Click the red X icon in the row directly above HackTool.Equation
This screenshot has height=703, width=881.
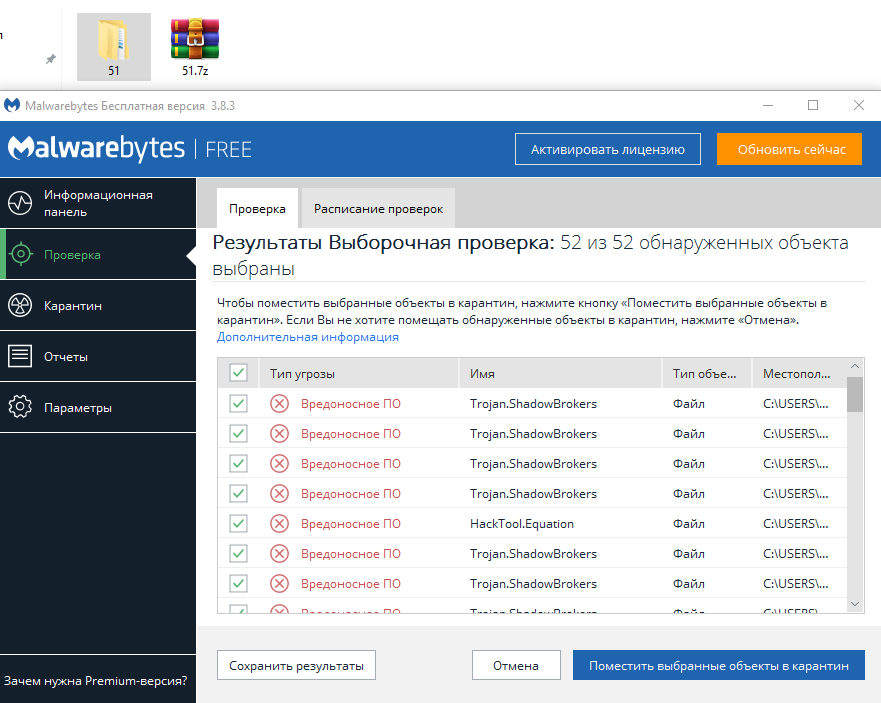pos(279,493)
